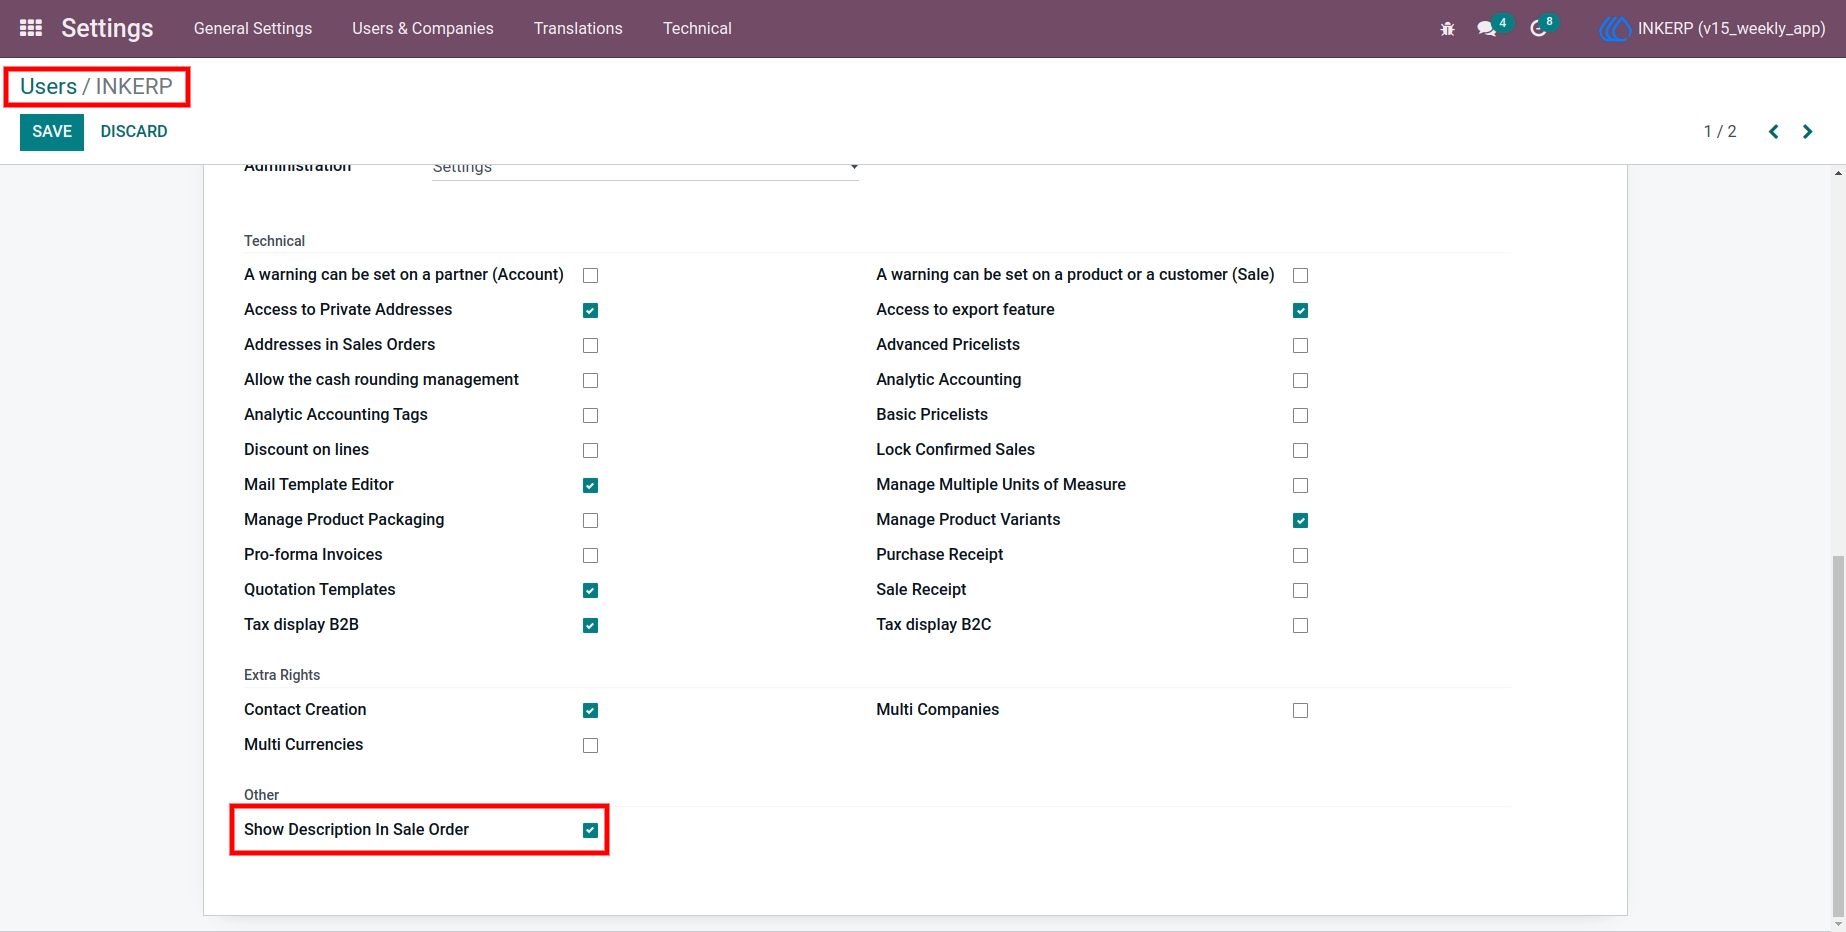Uncheck Quotation Templates checkbox
The image size is (1846, 932).
pos(590,590)
